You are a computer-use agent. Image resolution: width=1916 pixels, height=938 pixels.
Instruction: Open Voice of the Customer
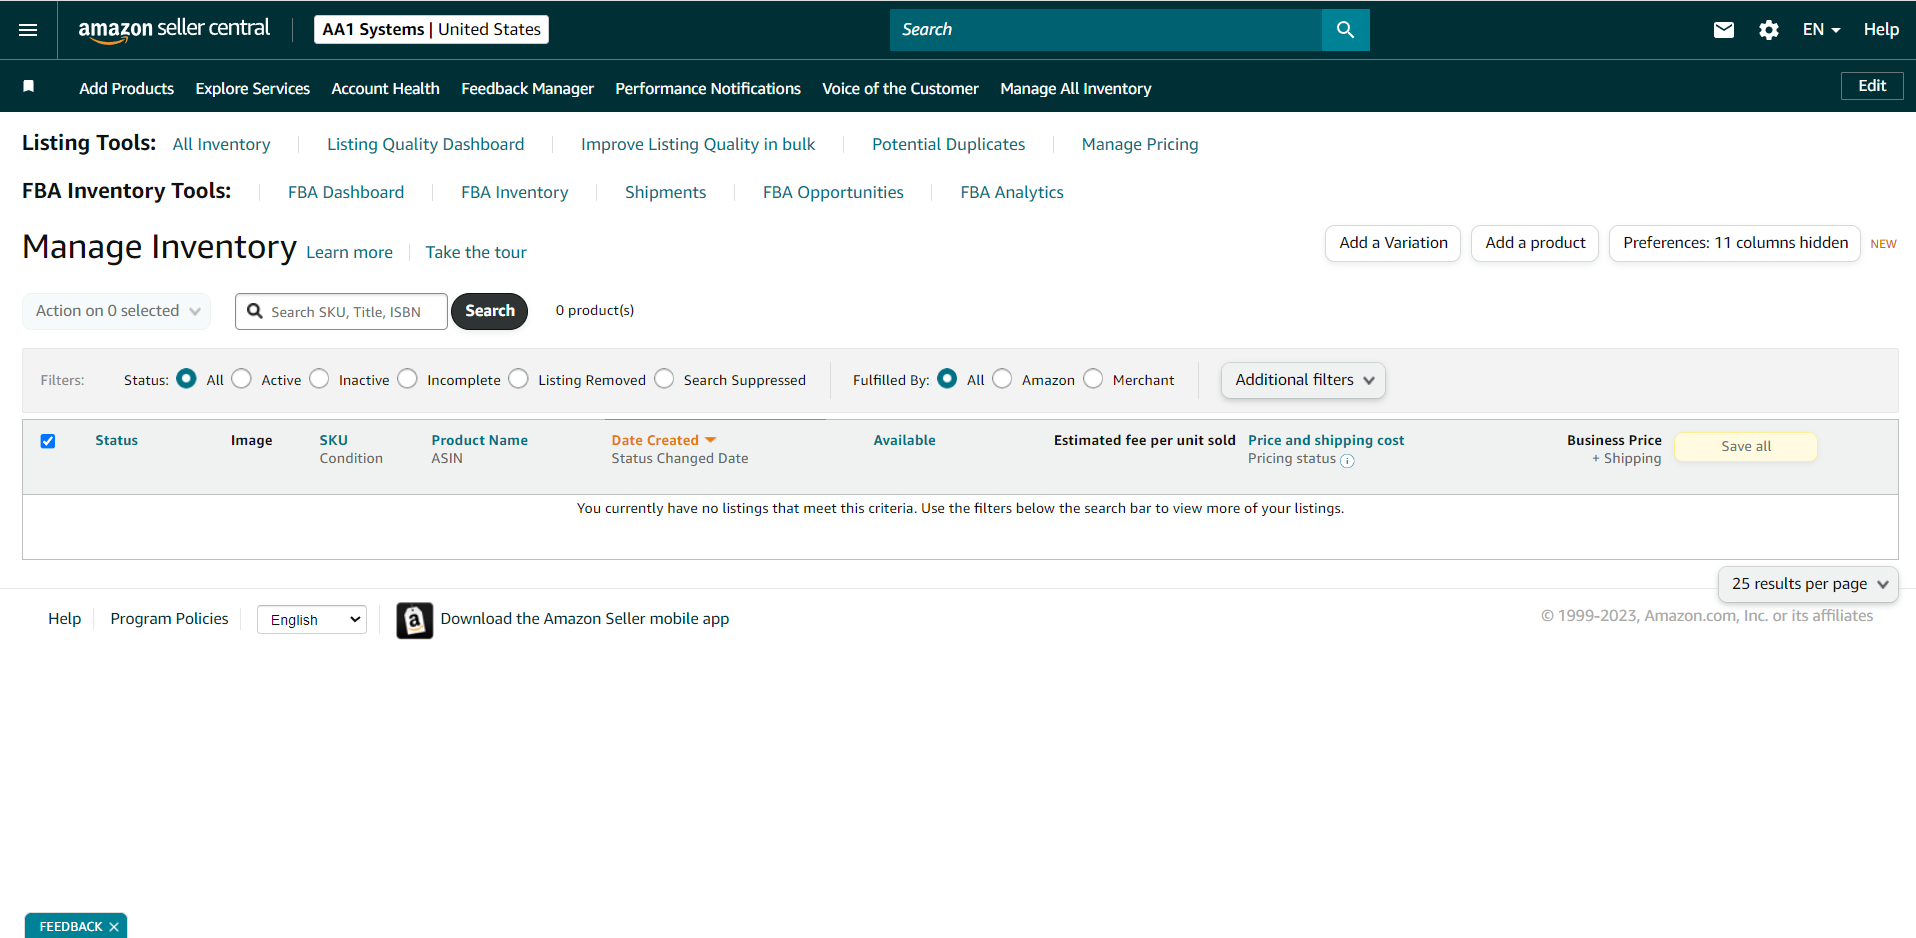(x=900, y=88)
